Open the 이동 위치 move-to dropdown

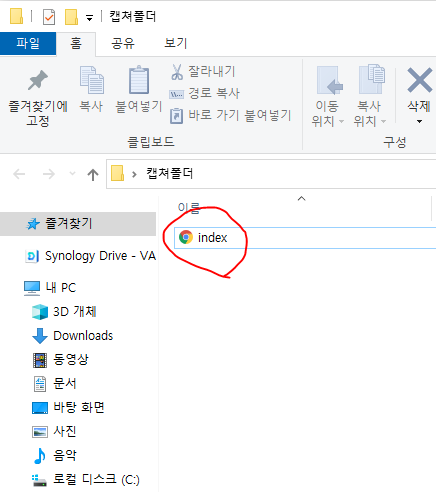pyautogui.click(x=328, y=96)
